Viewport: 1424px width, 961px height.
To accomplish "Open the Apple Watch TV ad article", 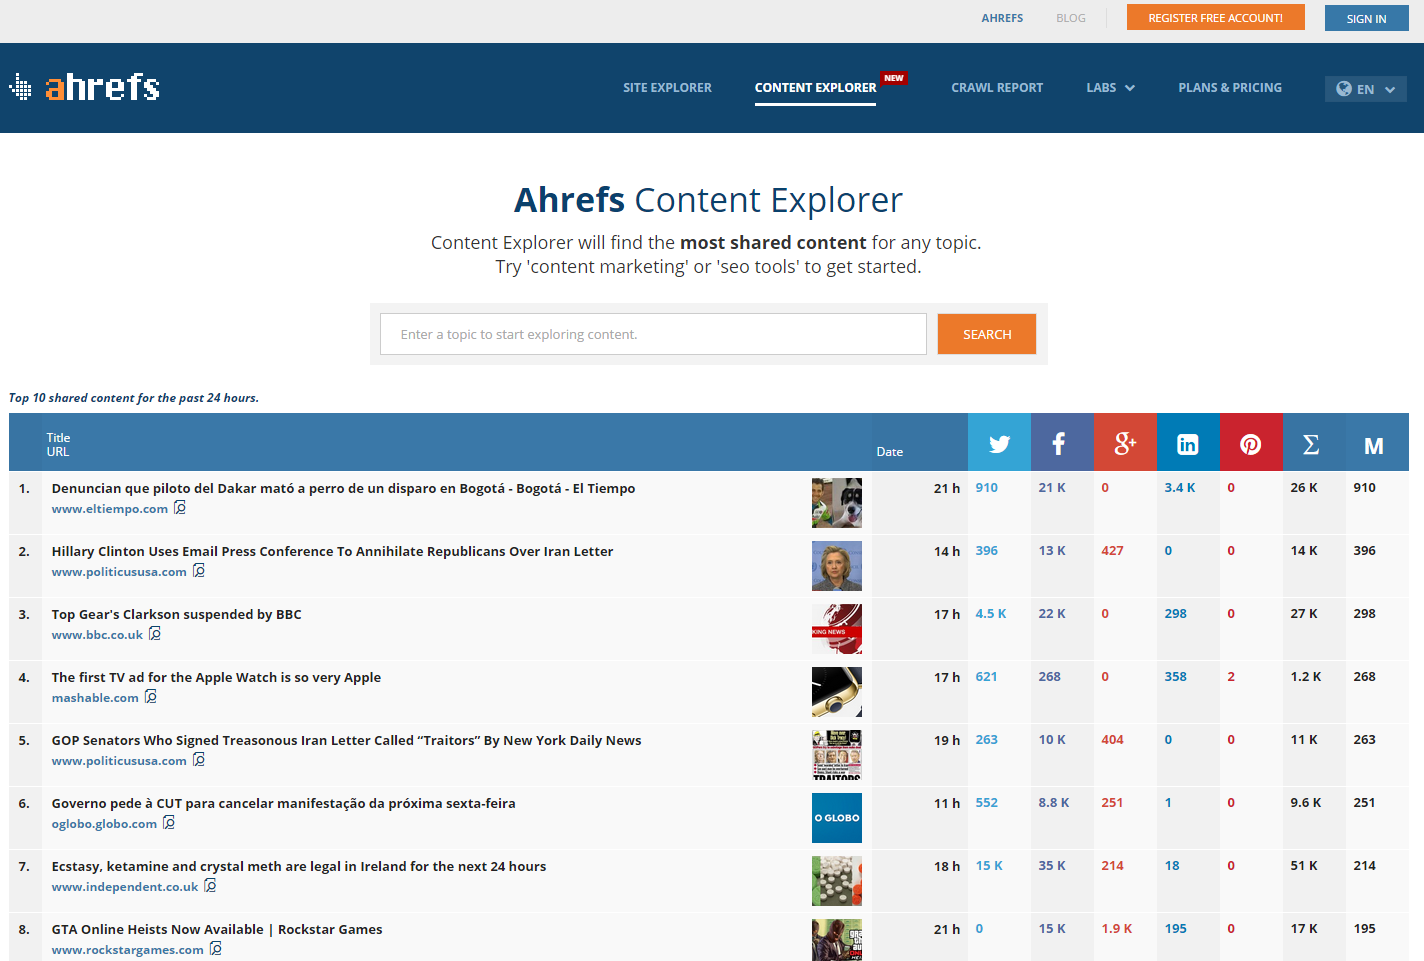I will click(x=217, y=677).
